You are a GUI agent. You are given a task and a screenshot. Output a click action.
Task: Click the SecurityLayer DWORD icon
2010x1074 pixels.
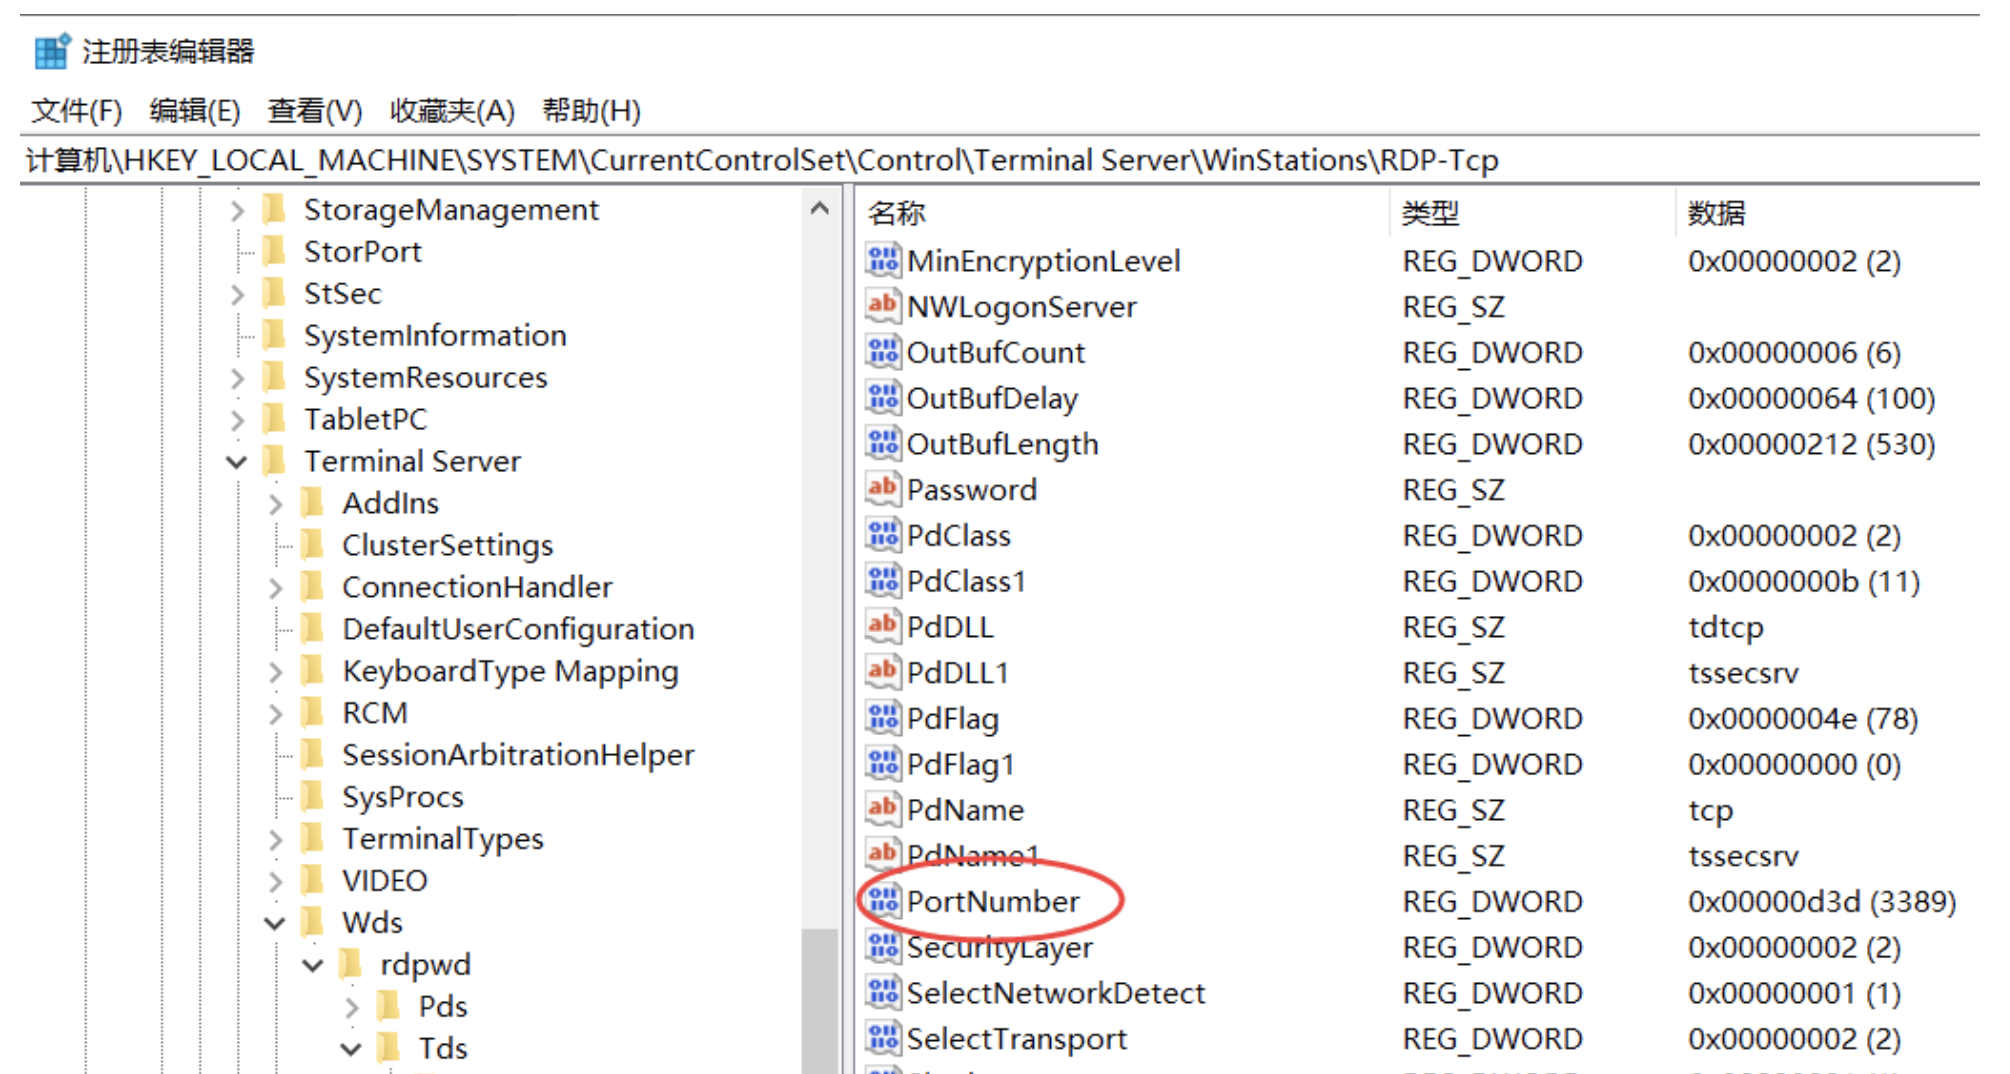(883, 947)
